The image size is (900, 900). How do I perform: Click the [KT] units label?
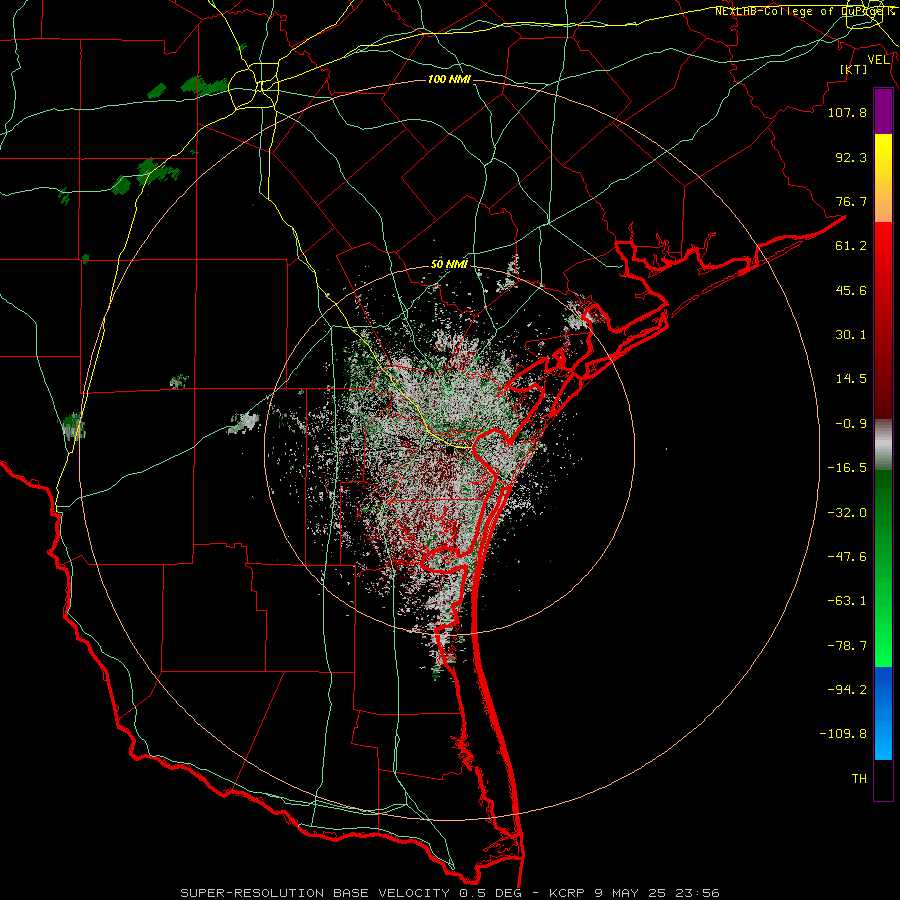854,69
